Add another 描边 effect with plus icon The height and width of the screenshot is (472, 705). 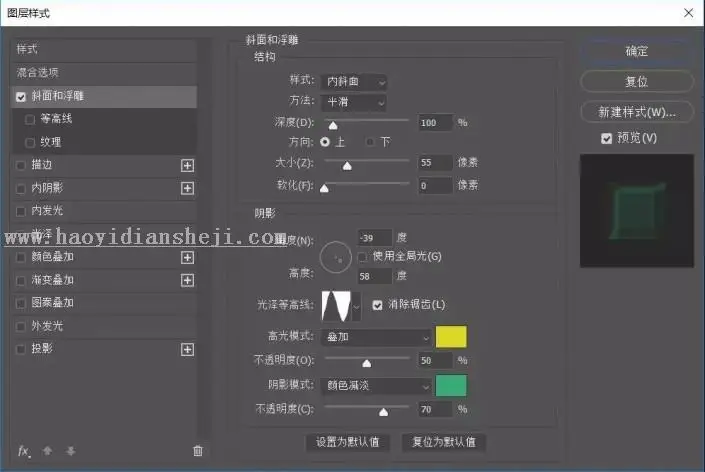click(187, 165)
